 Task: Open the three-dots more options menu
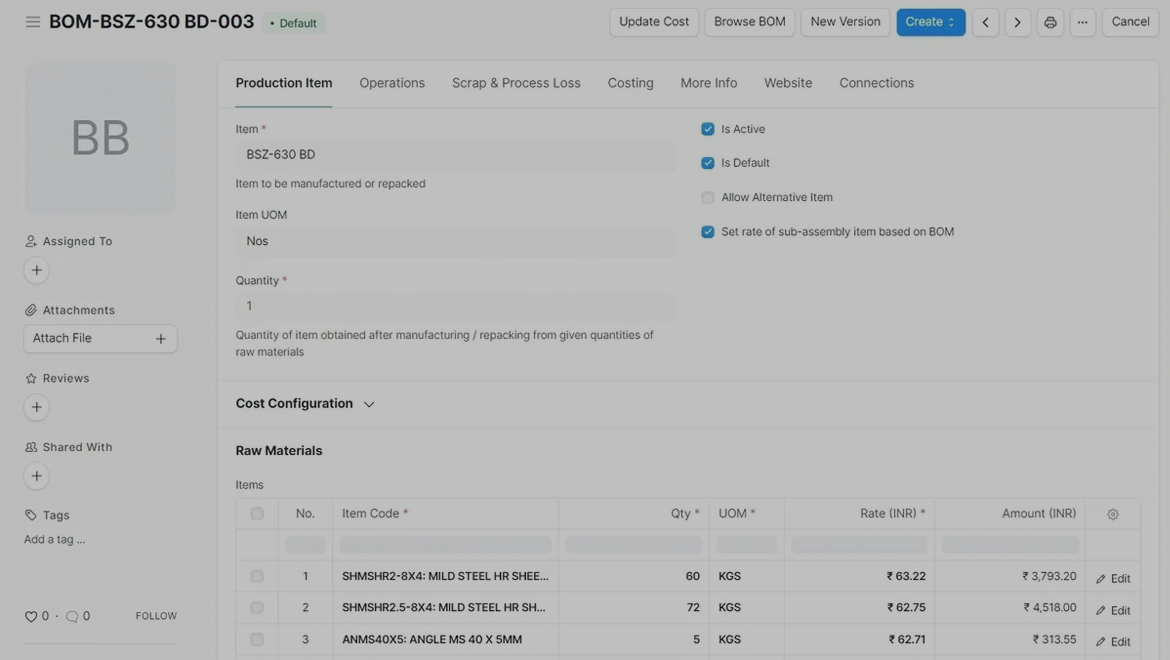point(1082,22)
